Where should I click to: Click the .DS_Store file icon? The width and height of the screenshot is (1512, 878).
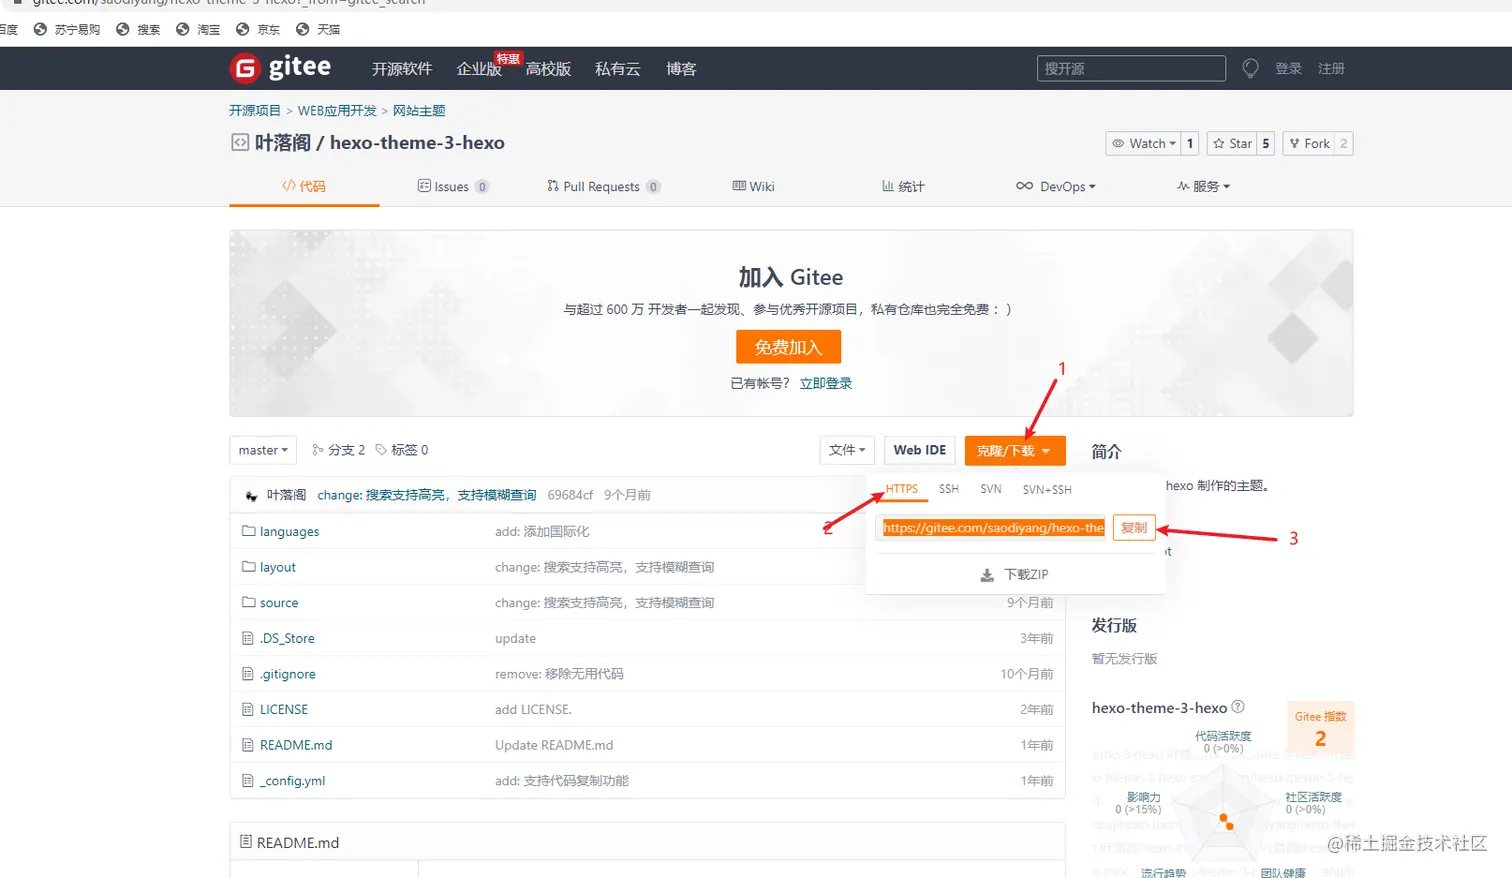pyautogui.click(x=248, y=638)
